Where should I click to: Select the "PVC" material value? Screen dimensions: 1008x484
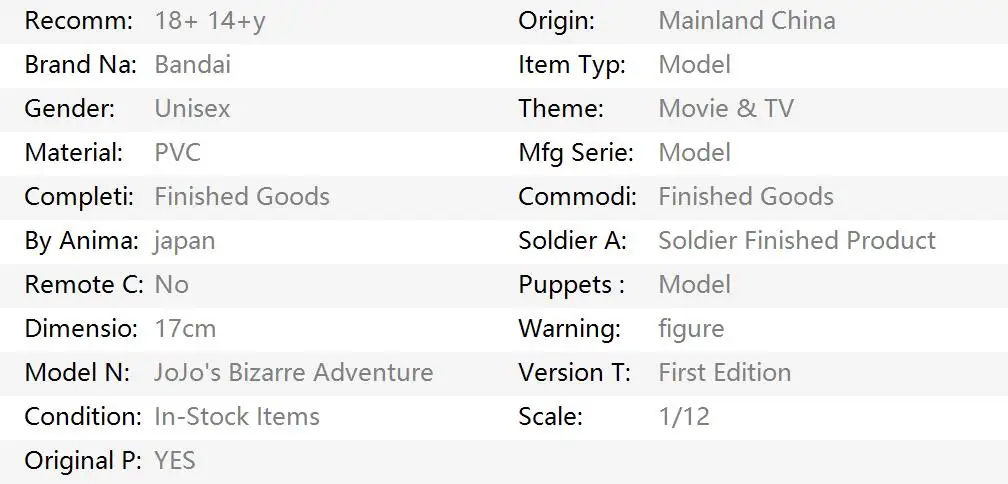tap(177, 153)
